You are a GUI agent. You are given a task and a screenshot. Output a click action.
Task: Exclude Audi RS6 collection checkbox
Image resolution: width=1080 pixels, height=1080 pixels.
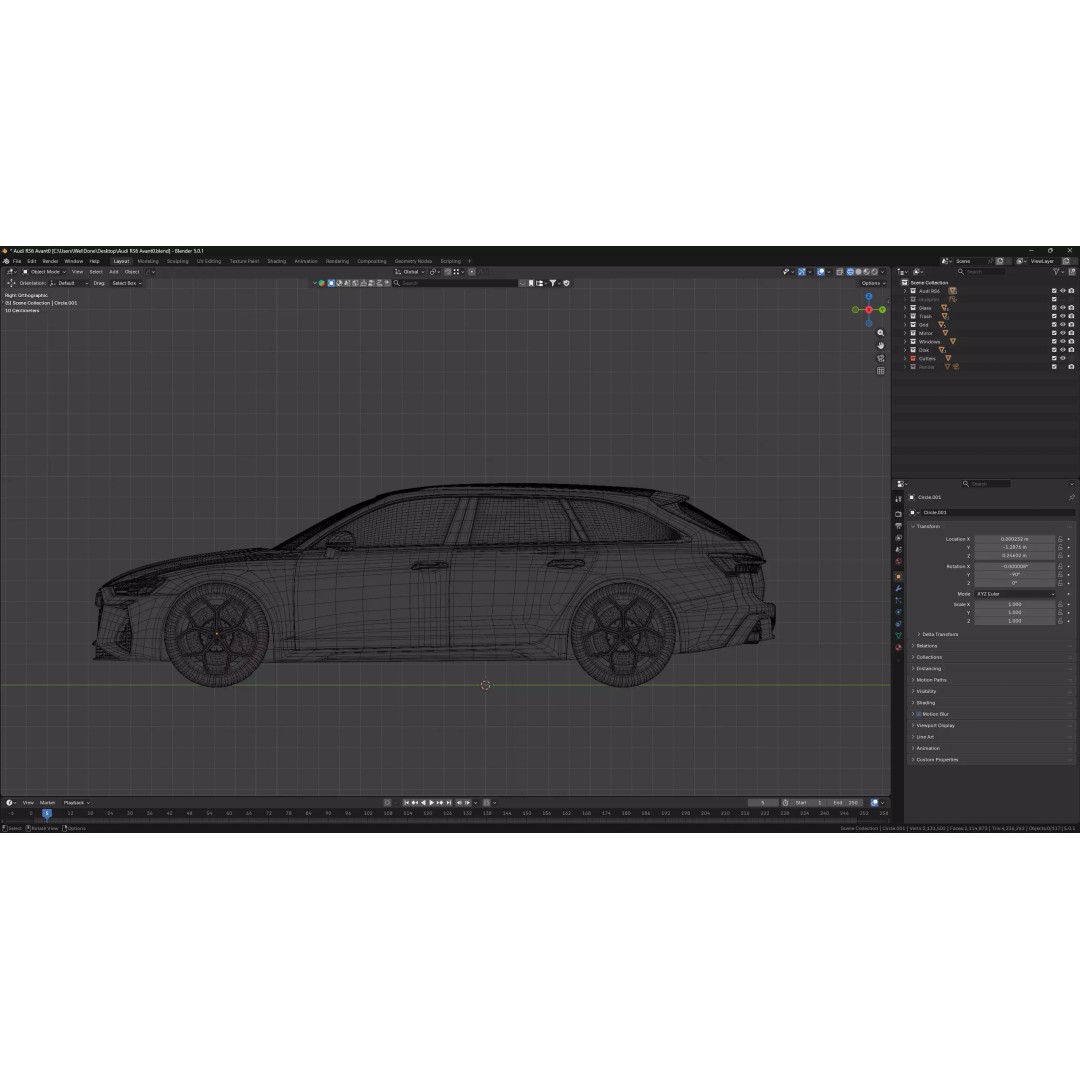(1054, 291)
